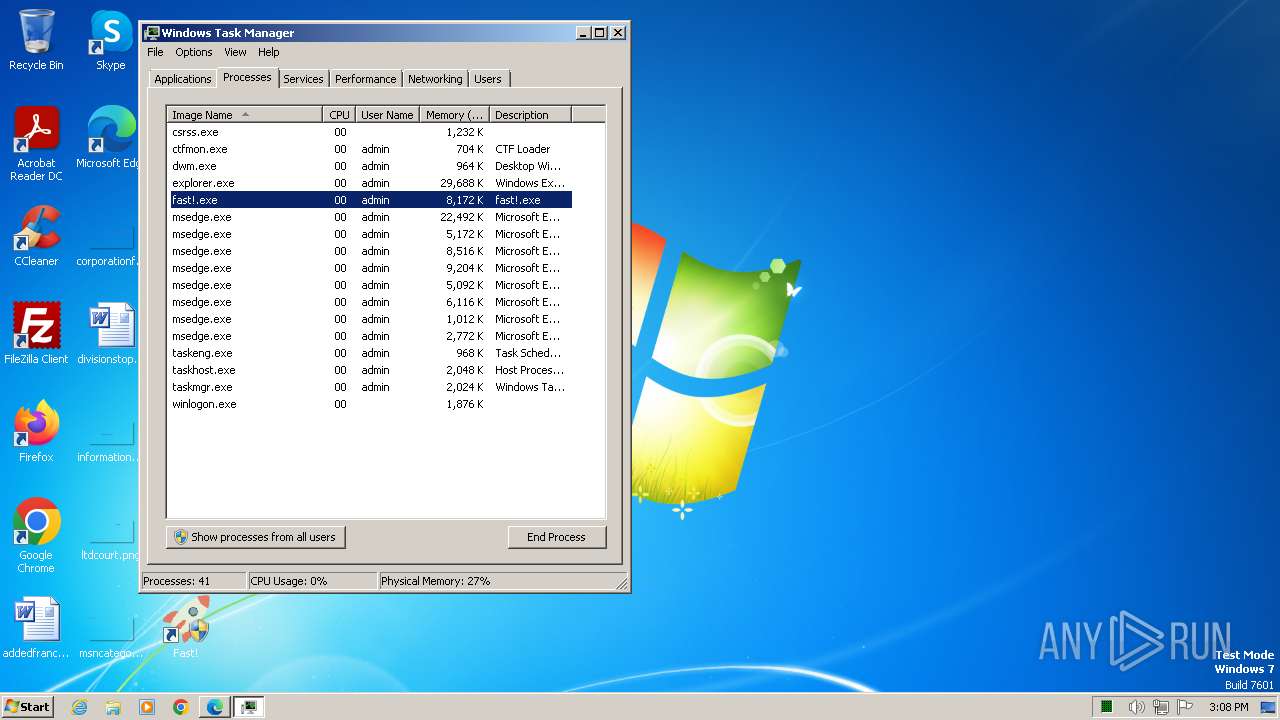Sort by User Name column header
The width and height of the screenshot is (1280, 720).
(x=387, y=114)
